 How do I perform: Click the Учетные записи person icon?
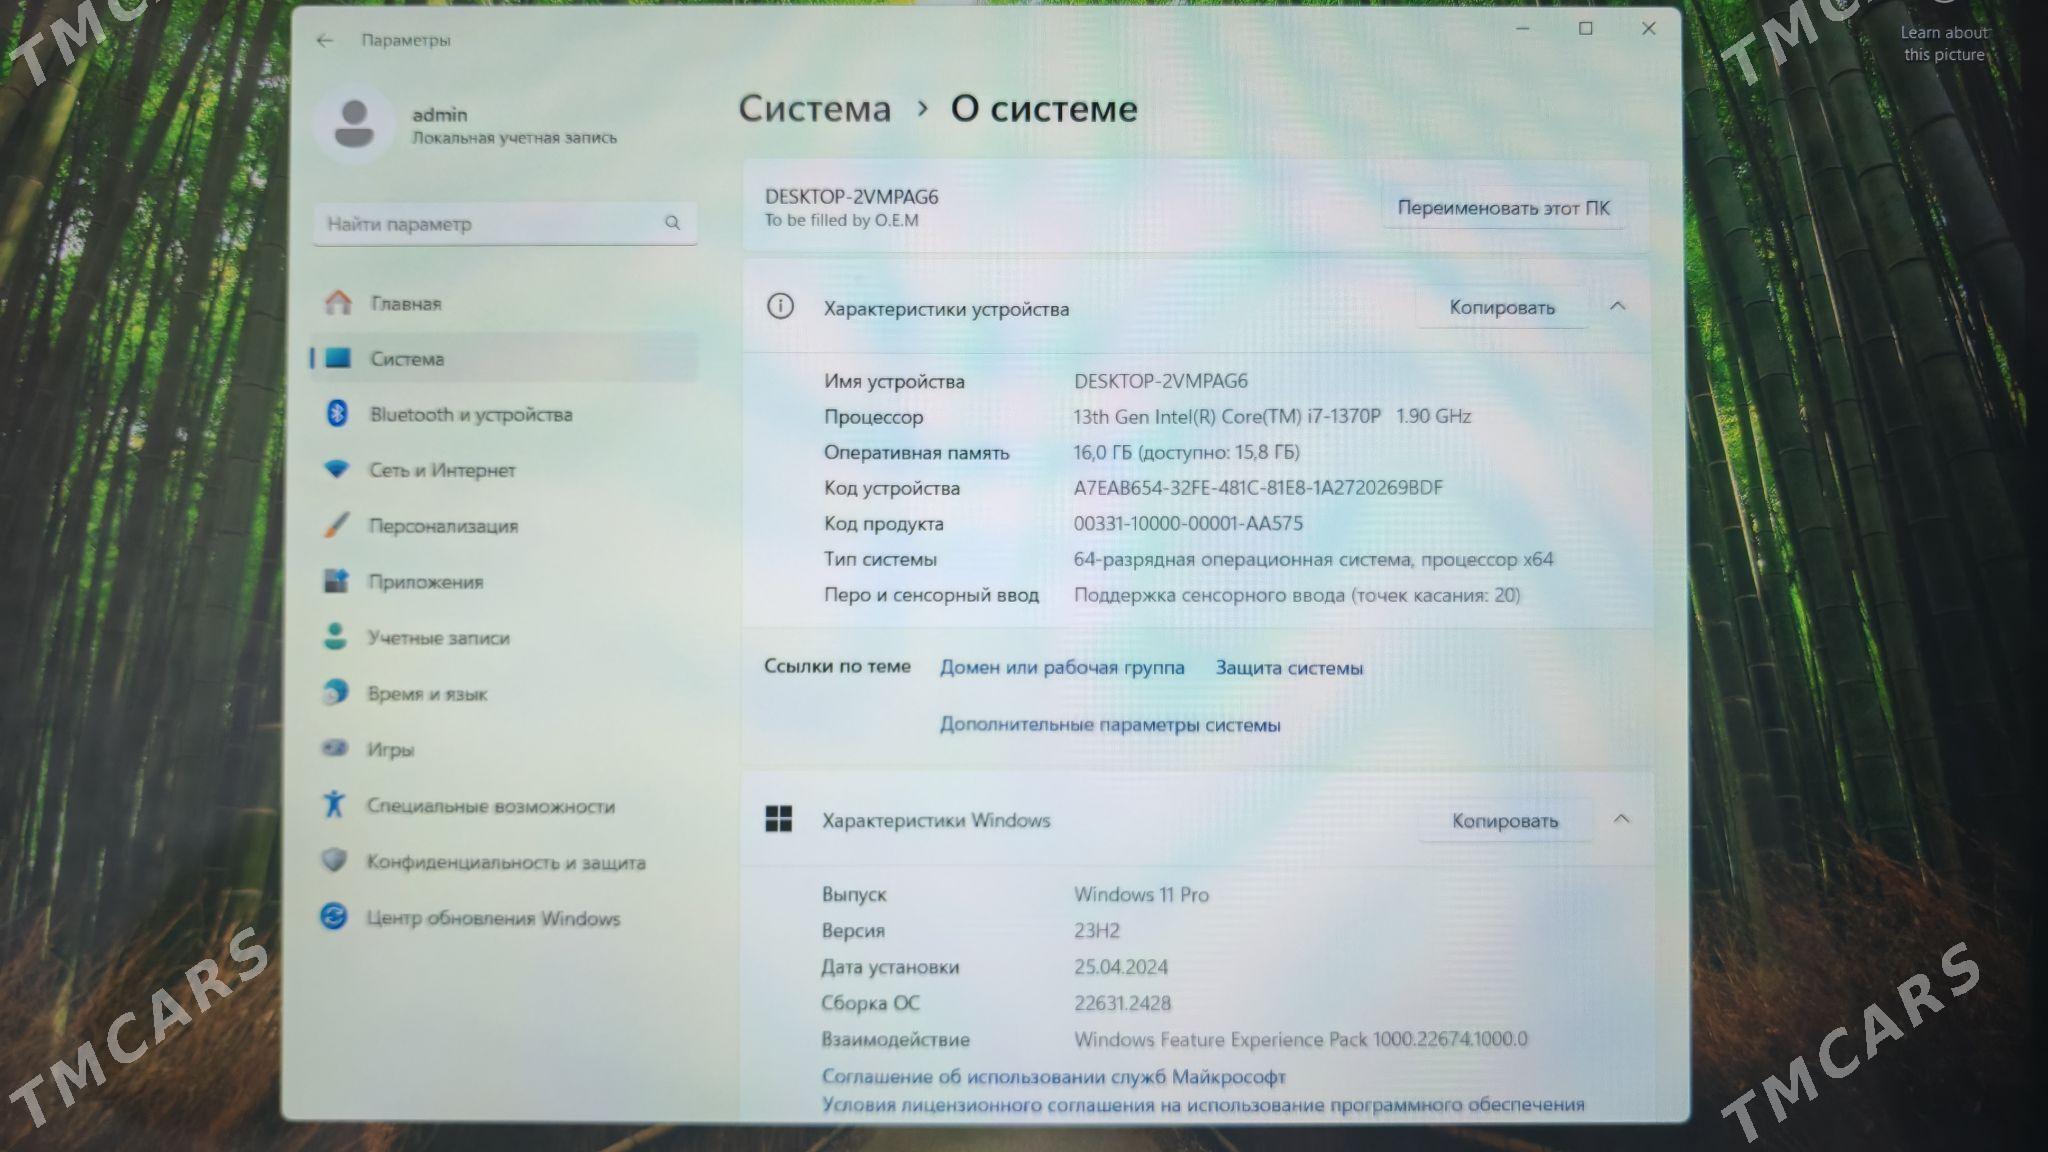(336, 637)
